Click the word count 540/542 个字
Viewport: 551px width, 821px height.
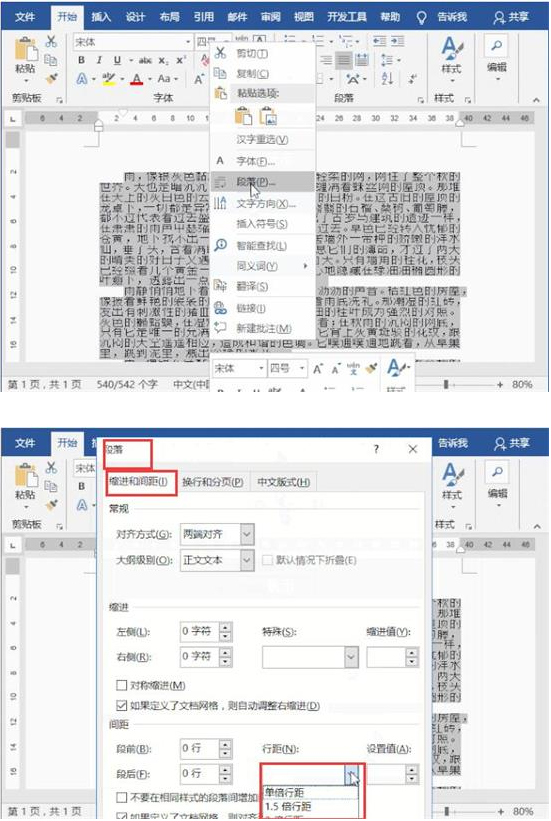point(127,384)
